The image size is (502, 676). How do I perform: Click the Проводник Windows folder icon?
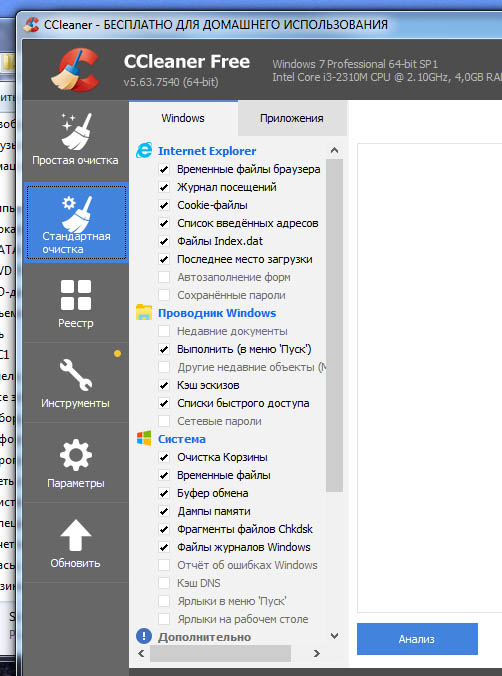(x=144, y=313)
